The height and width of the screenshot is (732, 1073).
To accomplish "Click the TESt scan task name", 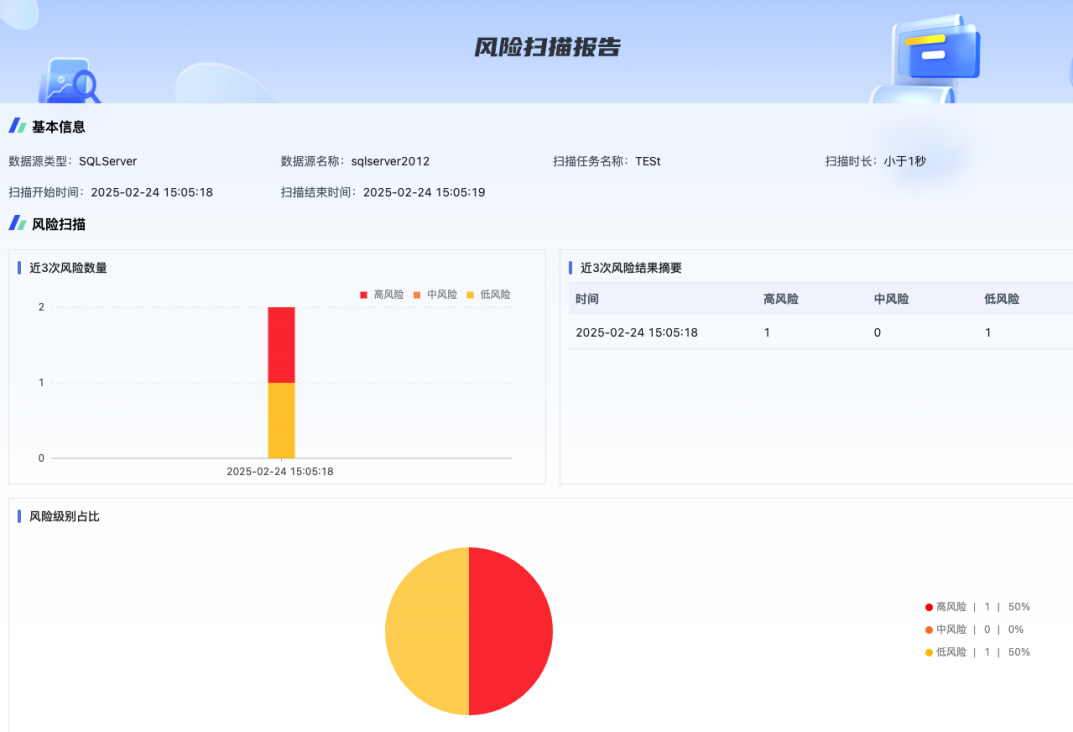I will [647, 161].
